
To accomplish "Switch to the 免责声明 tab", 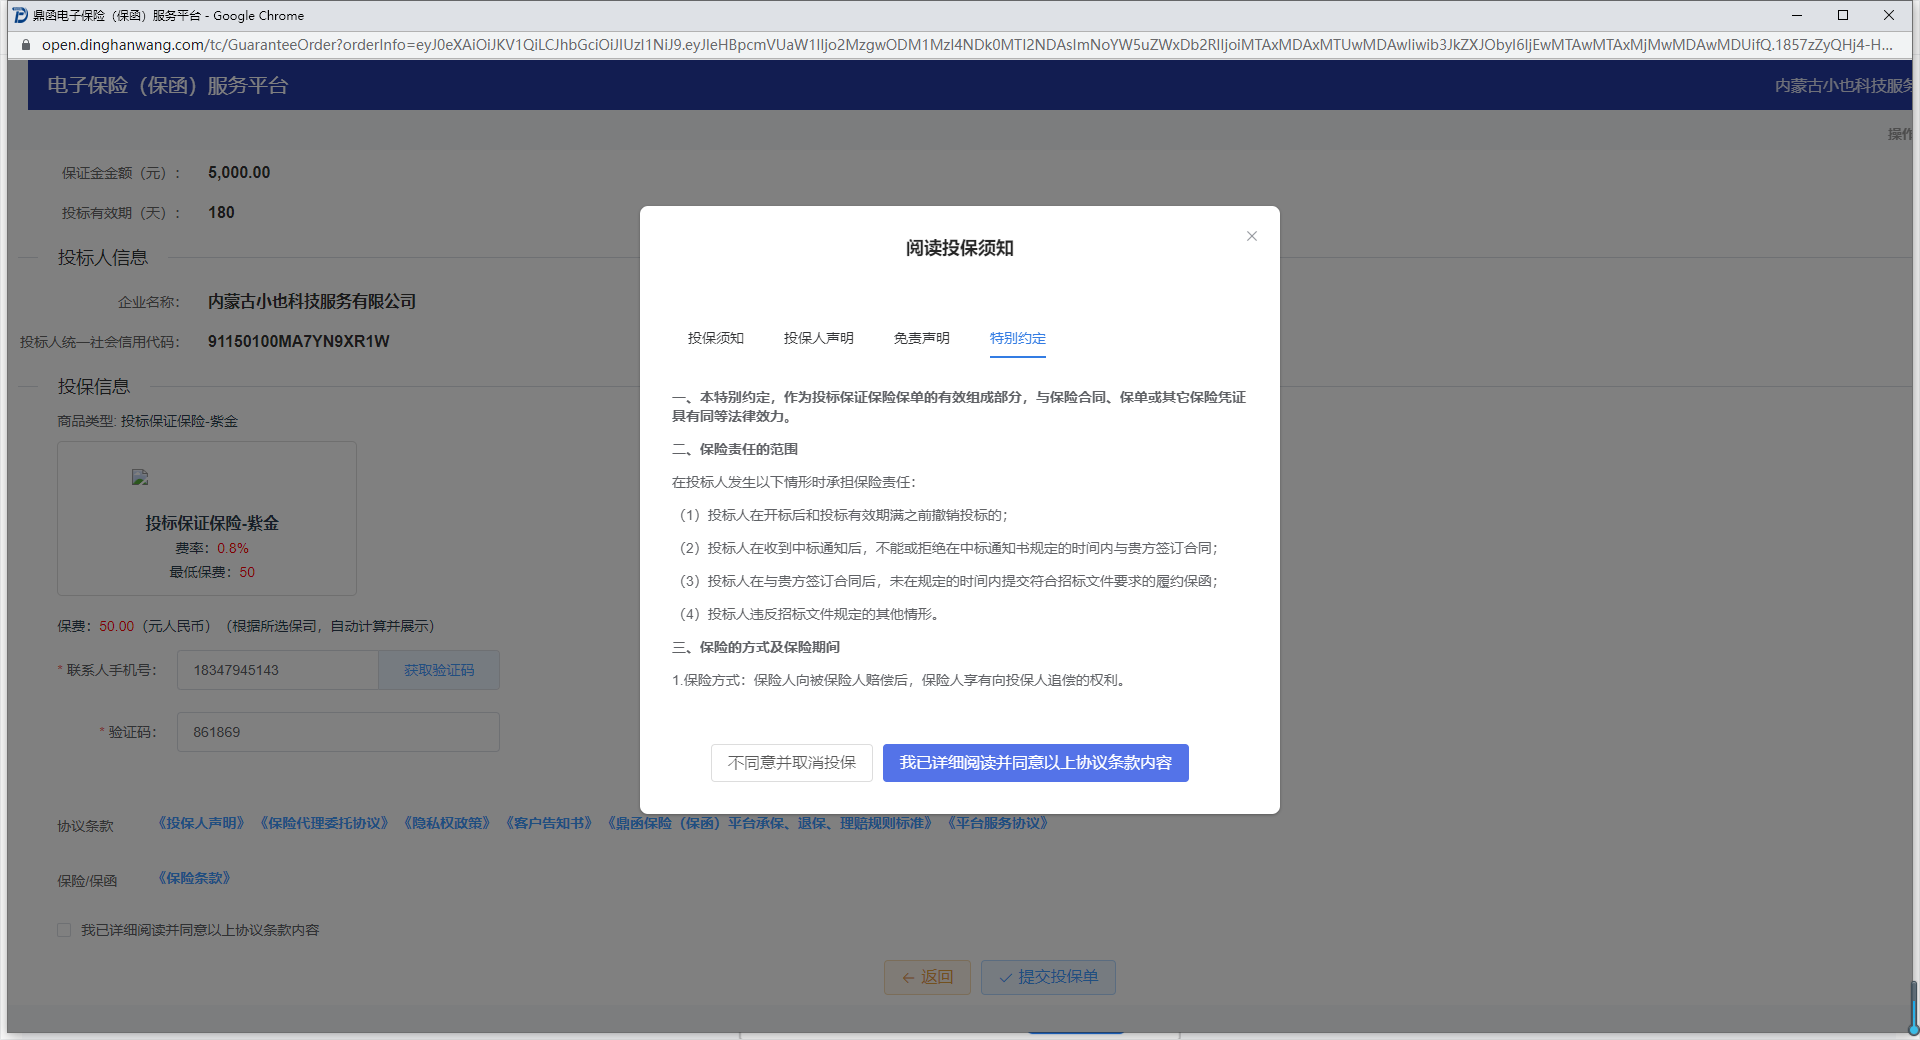I will click(922, 338).
